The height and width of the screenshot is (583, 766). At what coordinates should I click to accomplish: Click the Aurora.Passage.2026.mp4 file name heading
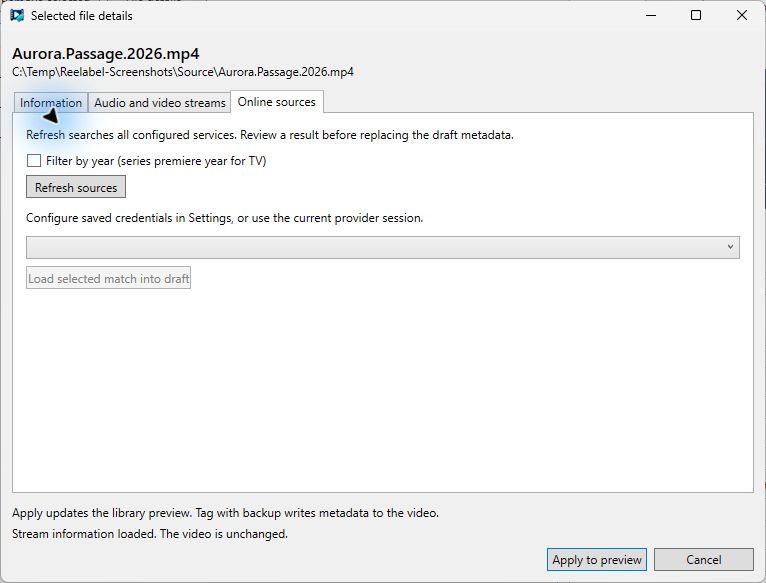(x=106, y=54)
